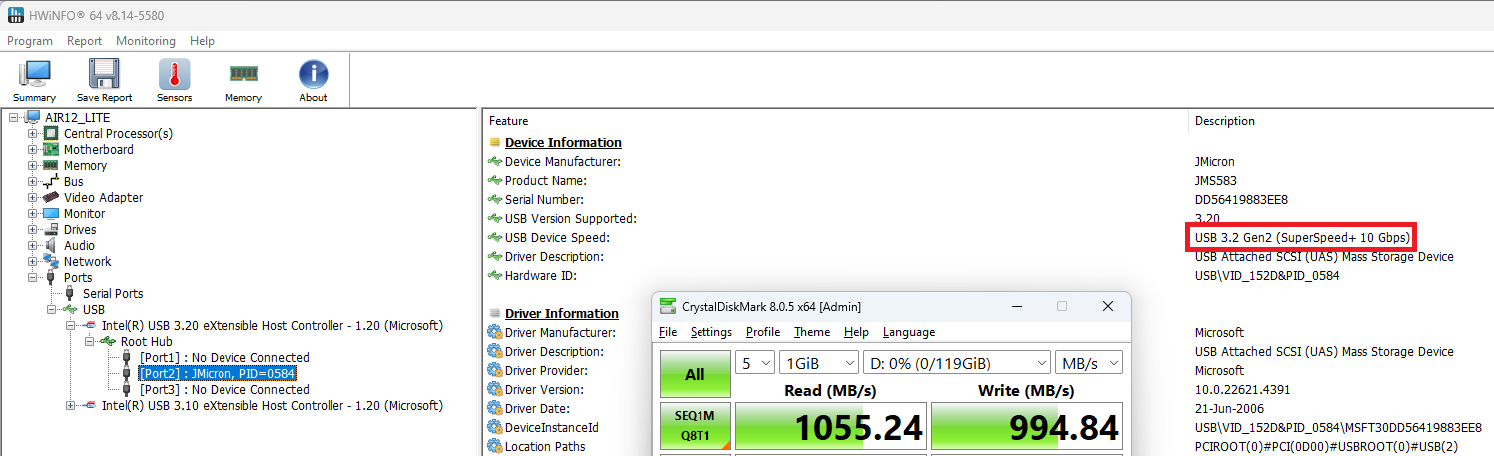Open the D: drive selection dropdown
The height and width of the screenshot is (456, 1494).
(956, 362)
